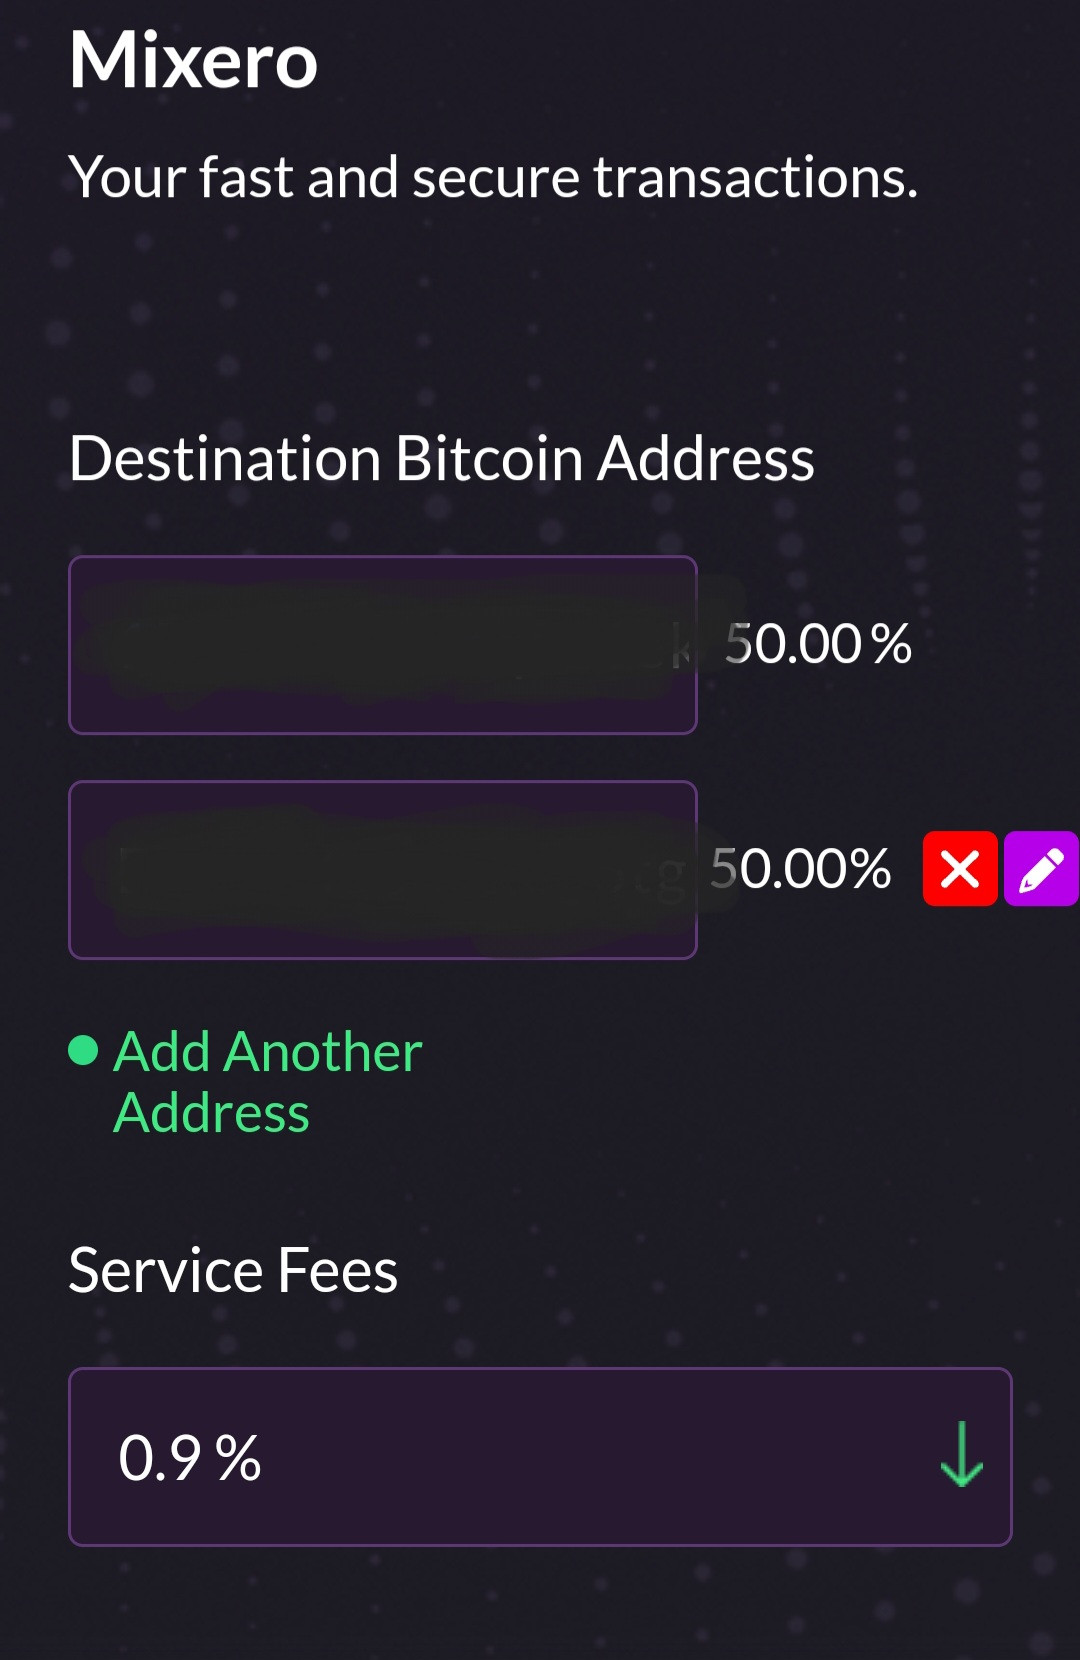This screenshot has height=1660, width=1080.
Task: Add Another Address link
Action: (x=267, y=1082)
